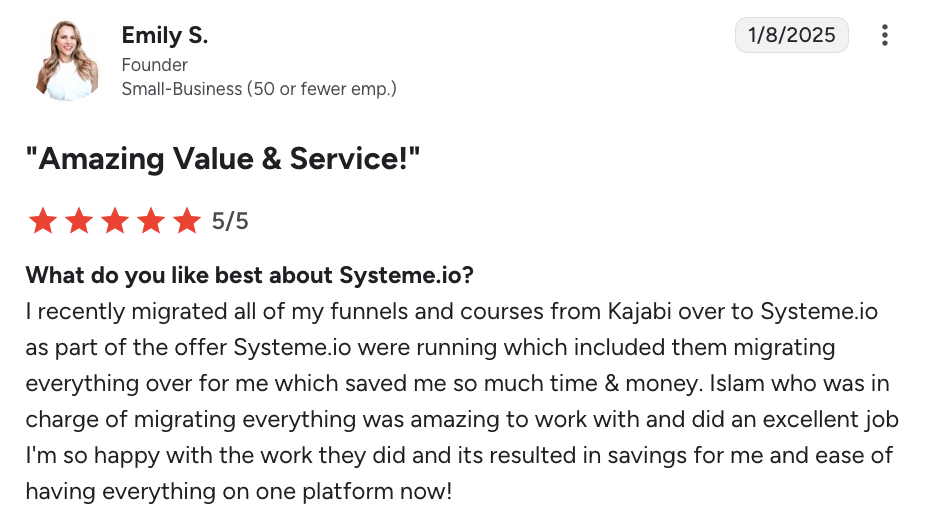This screenshot has width=930, height=520.
Task: Open the "Amazing Value & Service!" review title
Action: [223, 159]
